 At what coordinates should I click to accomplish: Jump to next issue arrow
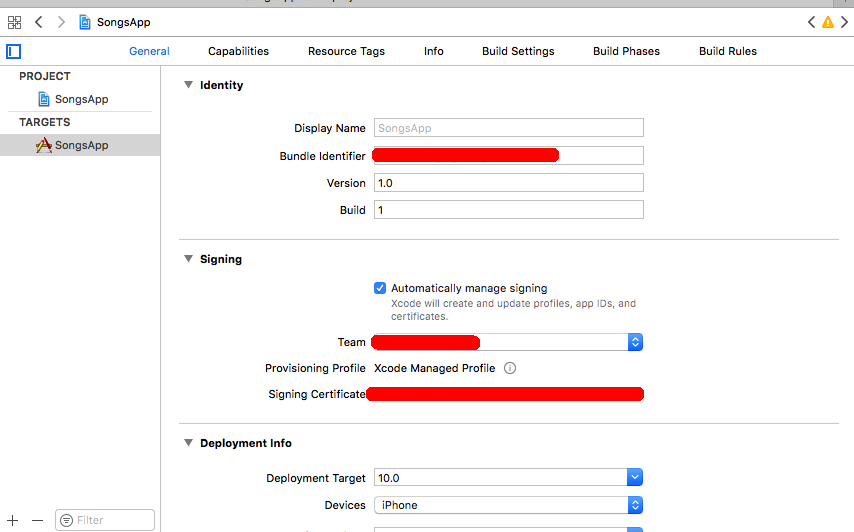844,22
